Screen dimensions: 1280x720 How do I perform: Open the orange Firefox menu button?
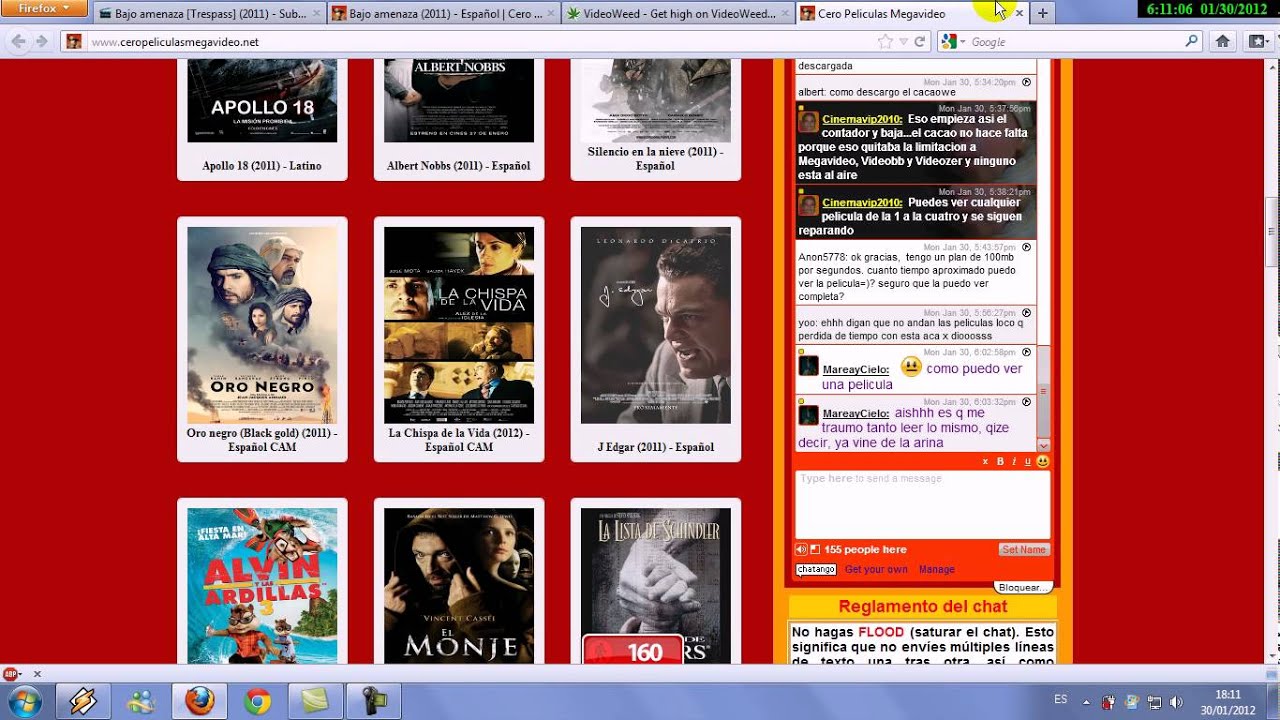click(x=44, y=9)
